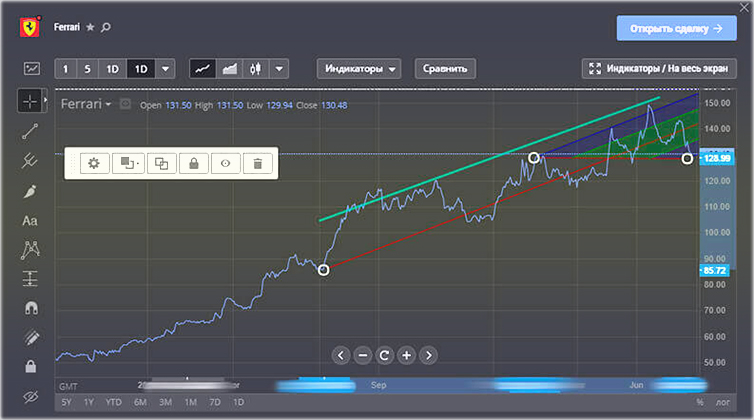The width and height of the screenshot is (754, 420).
Task: Switch to candlestick chart type
Action: coord(256,69)
